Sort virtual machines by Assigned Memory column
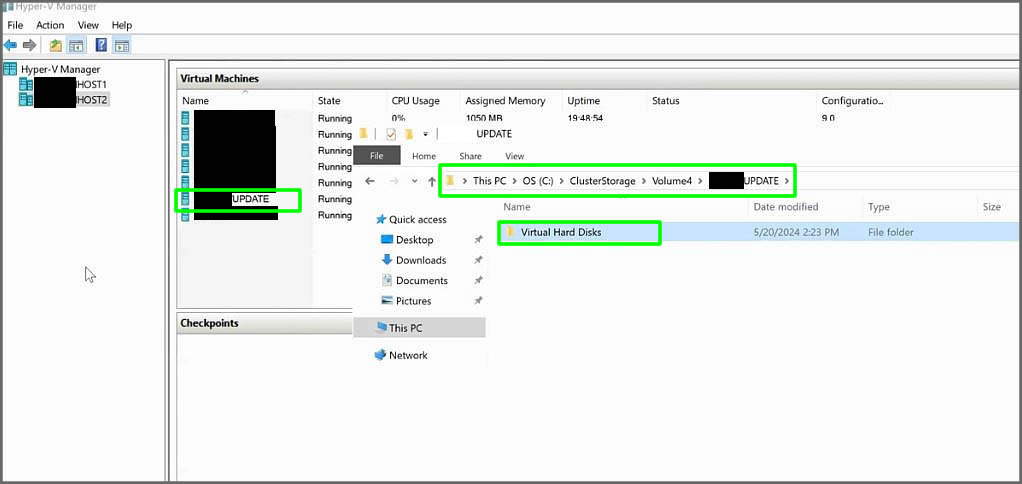The image size is (1022, 484). (x=505, y=101)
